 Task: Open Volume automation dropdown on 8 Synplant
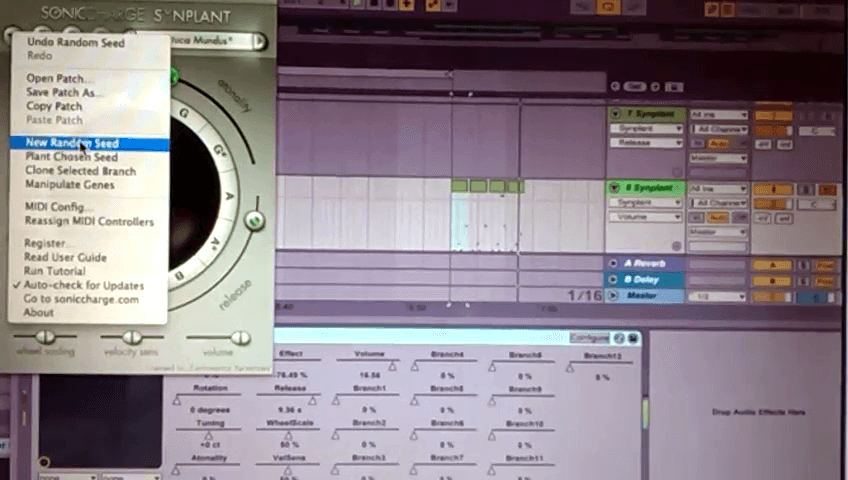tap(645, 217)
